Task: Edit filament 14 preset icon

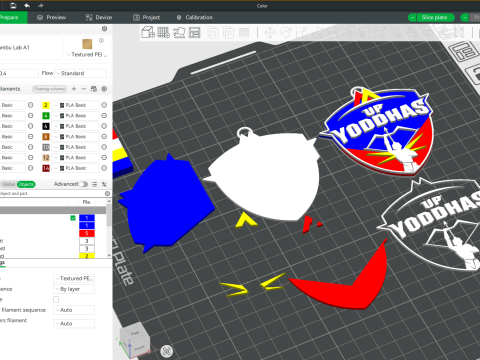Action: tap(104, 168)
